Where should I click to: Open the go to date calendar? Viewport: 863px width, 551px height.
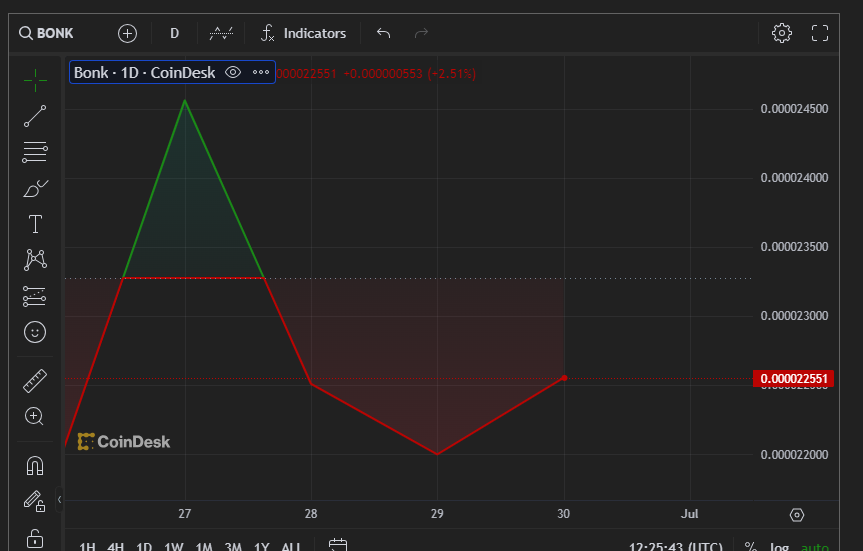pyautogui.click(x=338, y=545)
